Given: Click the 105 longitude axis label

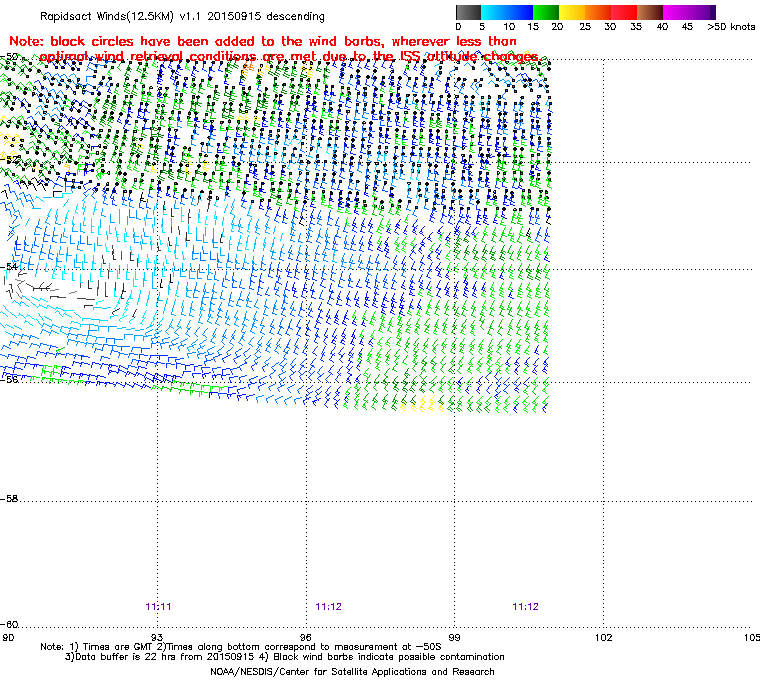Looking at the screenshot, I should [x=752, y=637].
